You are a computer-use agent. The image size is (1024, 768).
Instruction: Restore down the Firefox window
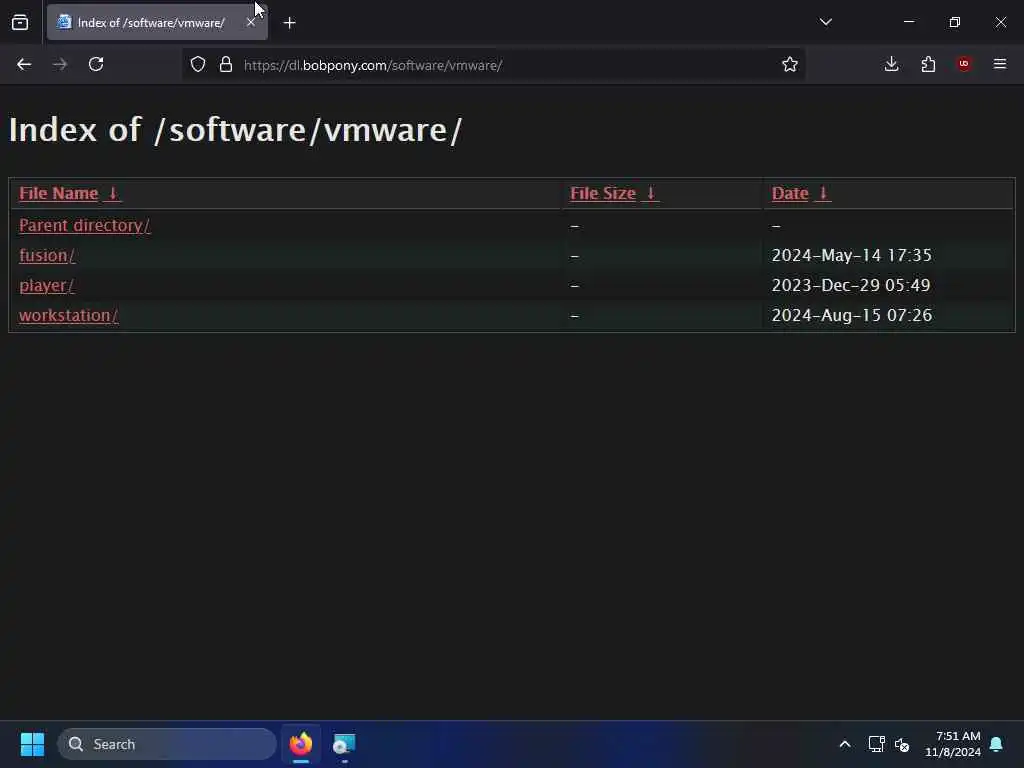coord(955,22)
